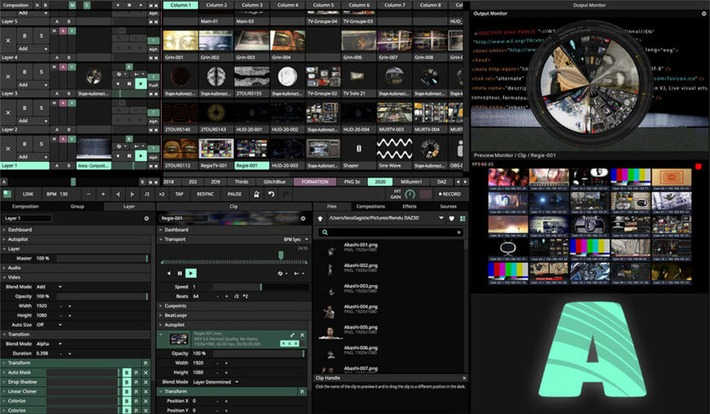Expand Layer Autopilot section
Viewport: 710px width, 414px height.
click(x=76, y=239)
